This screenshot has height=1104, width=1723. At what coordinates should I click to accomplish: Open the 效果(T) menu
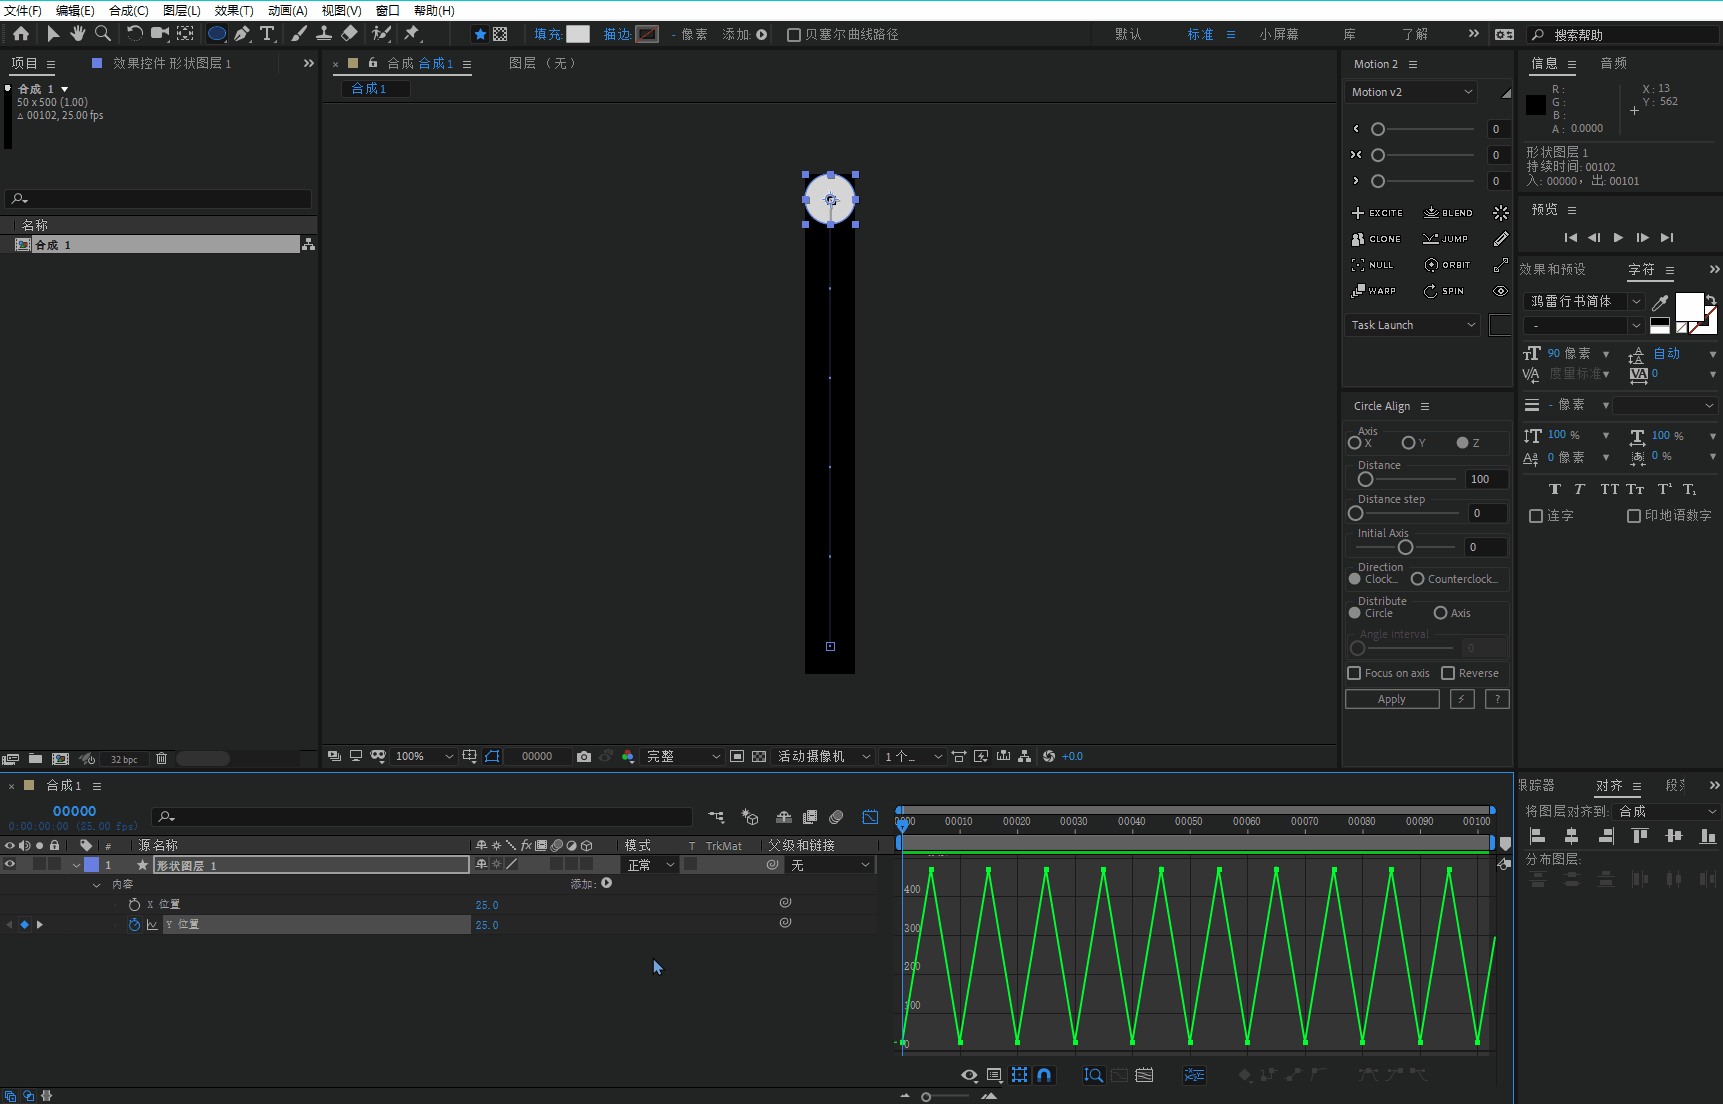(x=234, y=10)
